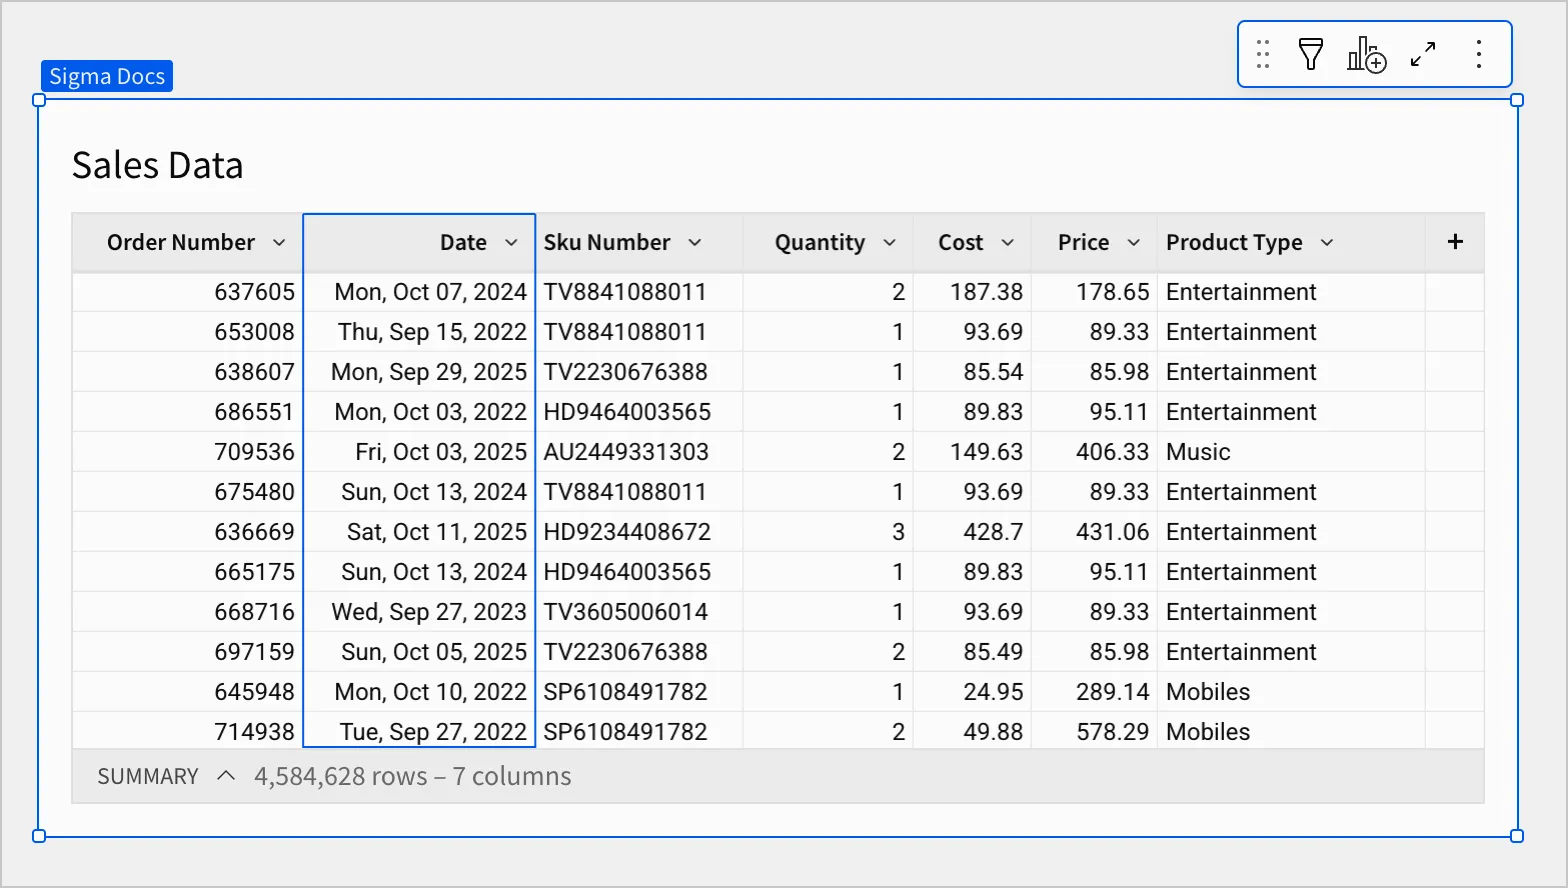Select order number cell 714938

pyautogui.click(x=187, y=731)
